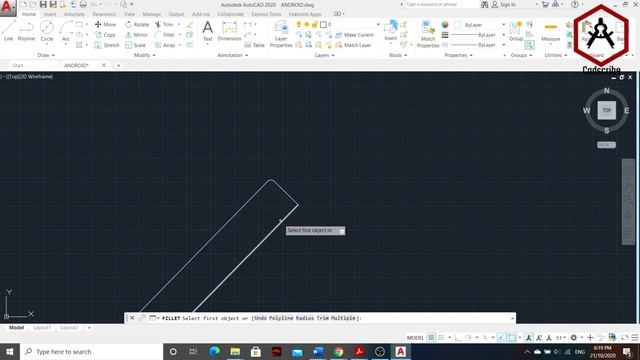
Task: Select the Polyline tool
Action: (x=26, y=31)
